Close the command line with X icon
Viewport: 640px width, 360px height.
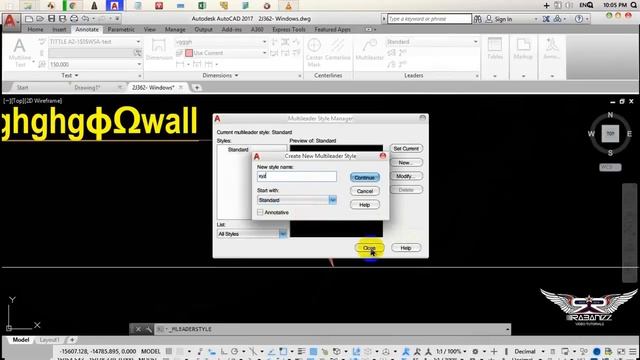point(138,329)
